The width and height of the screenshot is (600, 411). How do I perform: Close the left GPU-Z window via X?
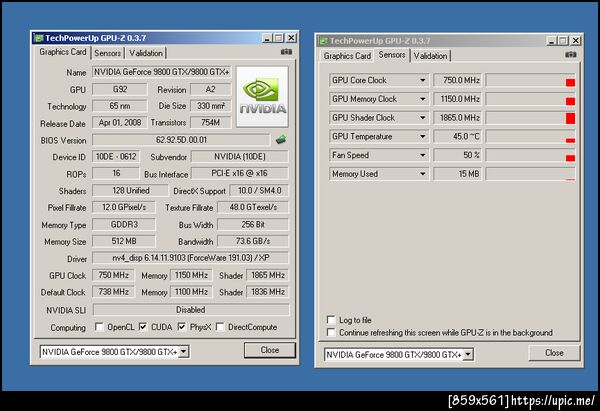tap(291, 38)
